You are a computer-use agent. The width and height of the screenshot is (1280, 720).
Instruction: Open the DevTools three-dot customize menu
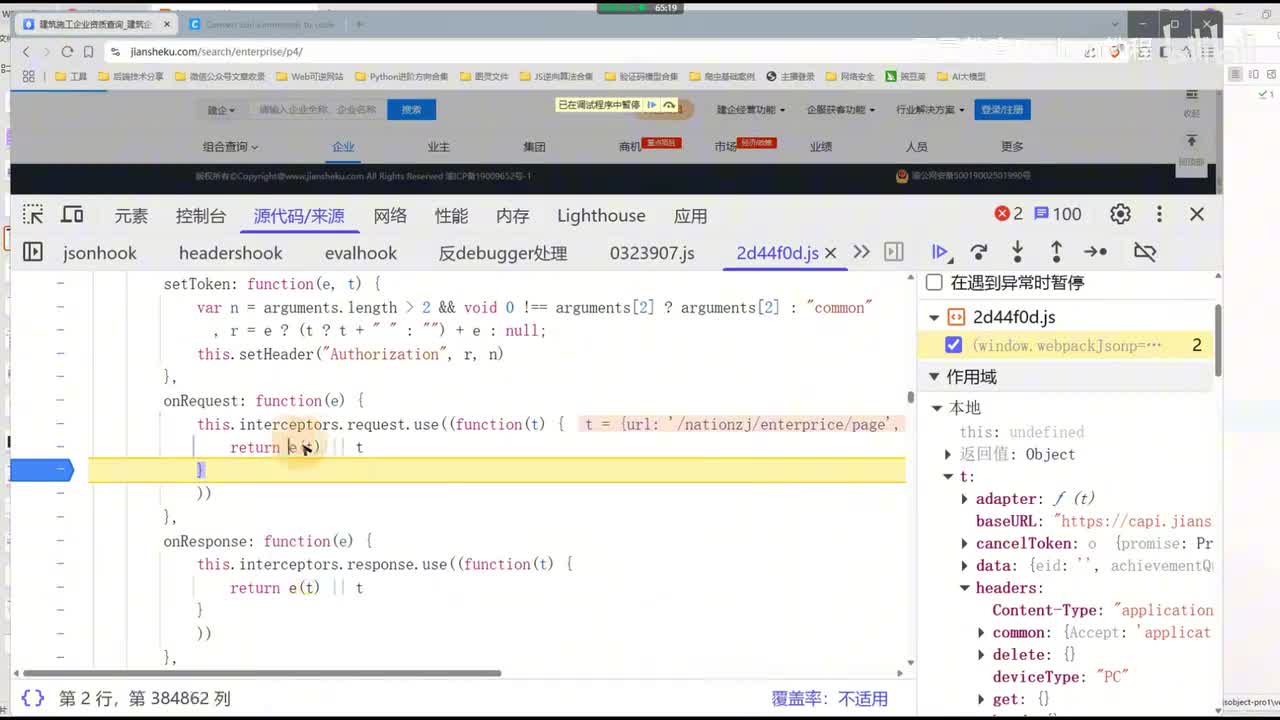[x=1159, y=214]
